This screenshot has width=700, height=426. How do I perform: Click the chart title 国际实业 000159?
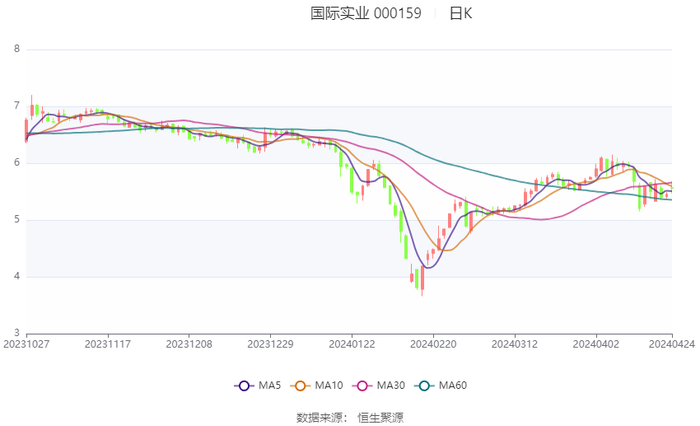(366, 14)
